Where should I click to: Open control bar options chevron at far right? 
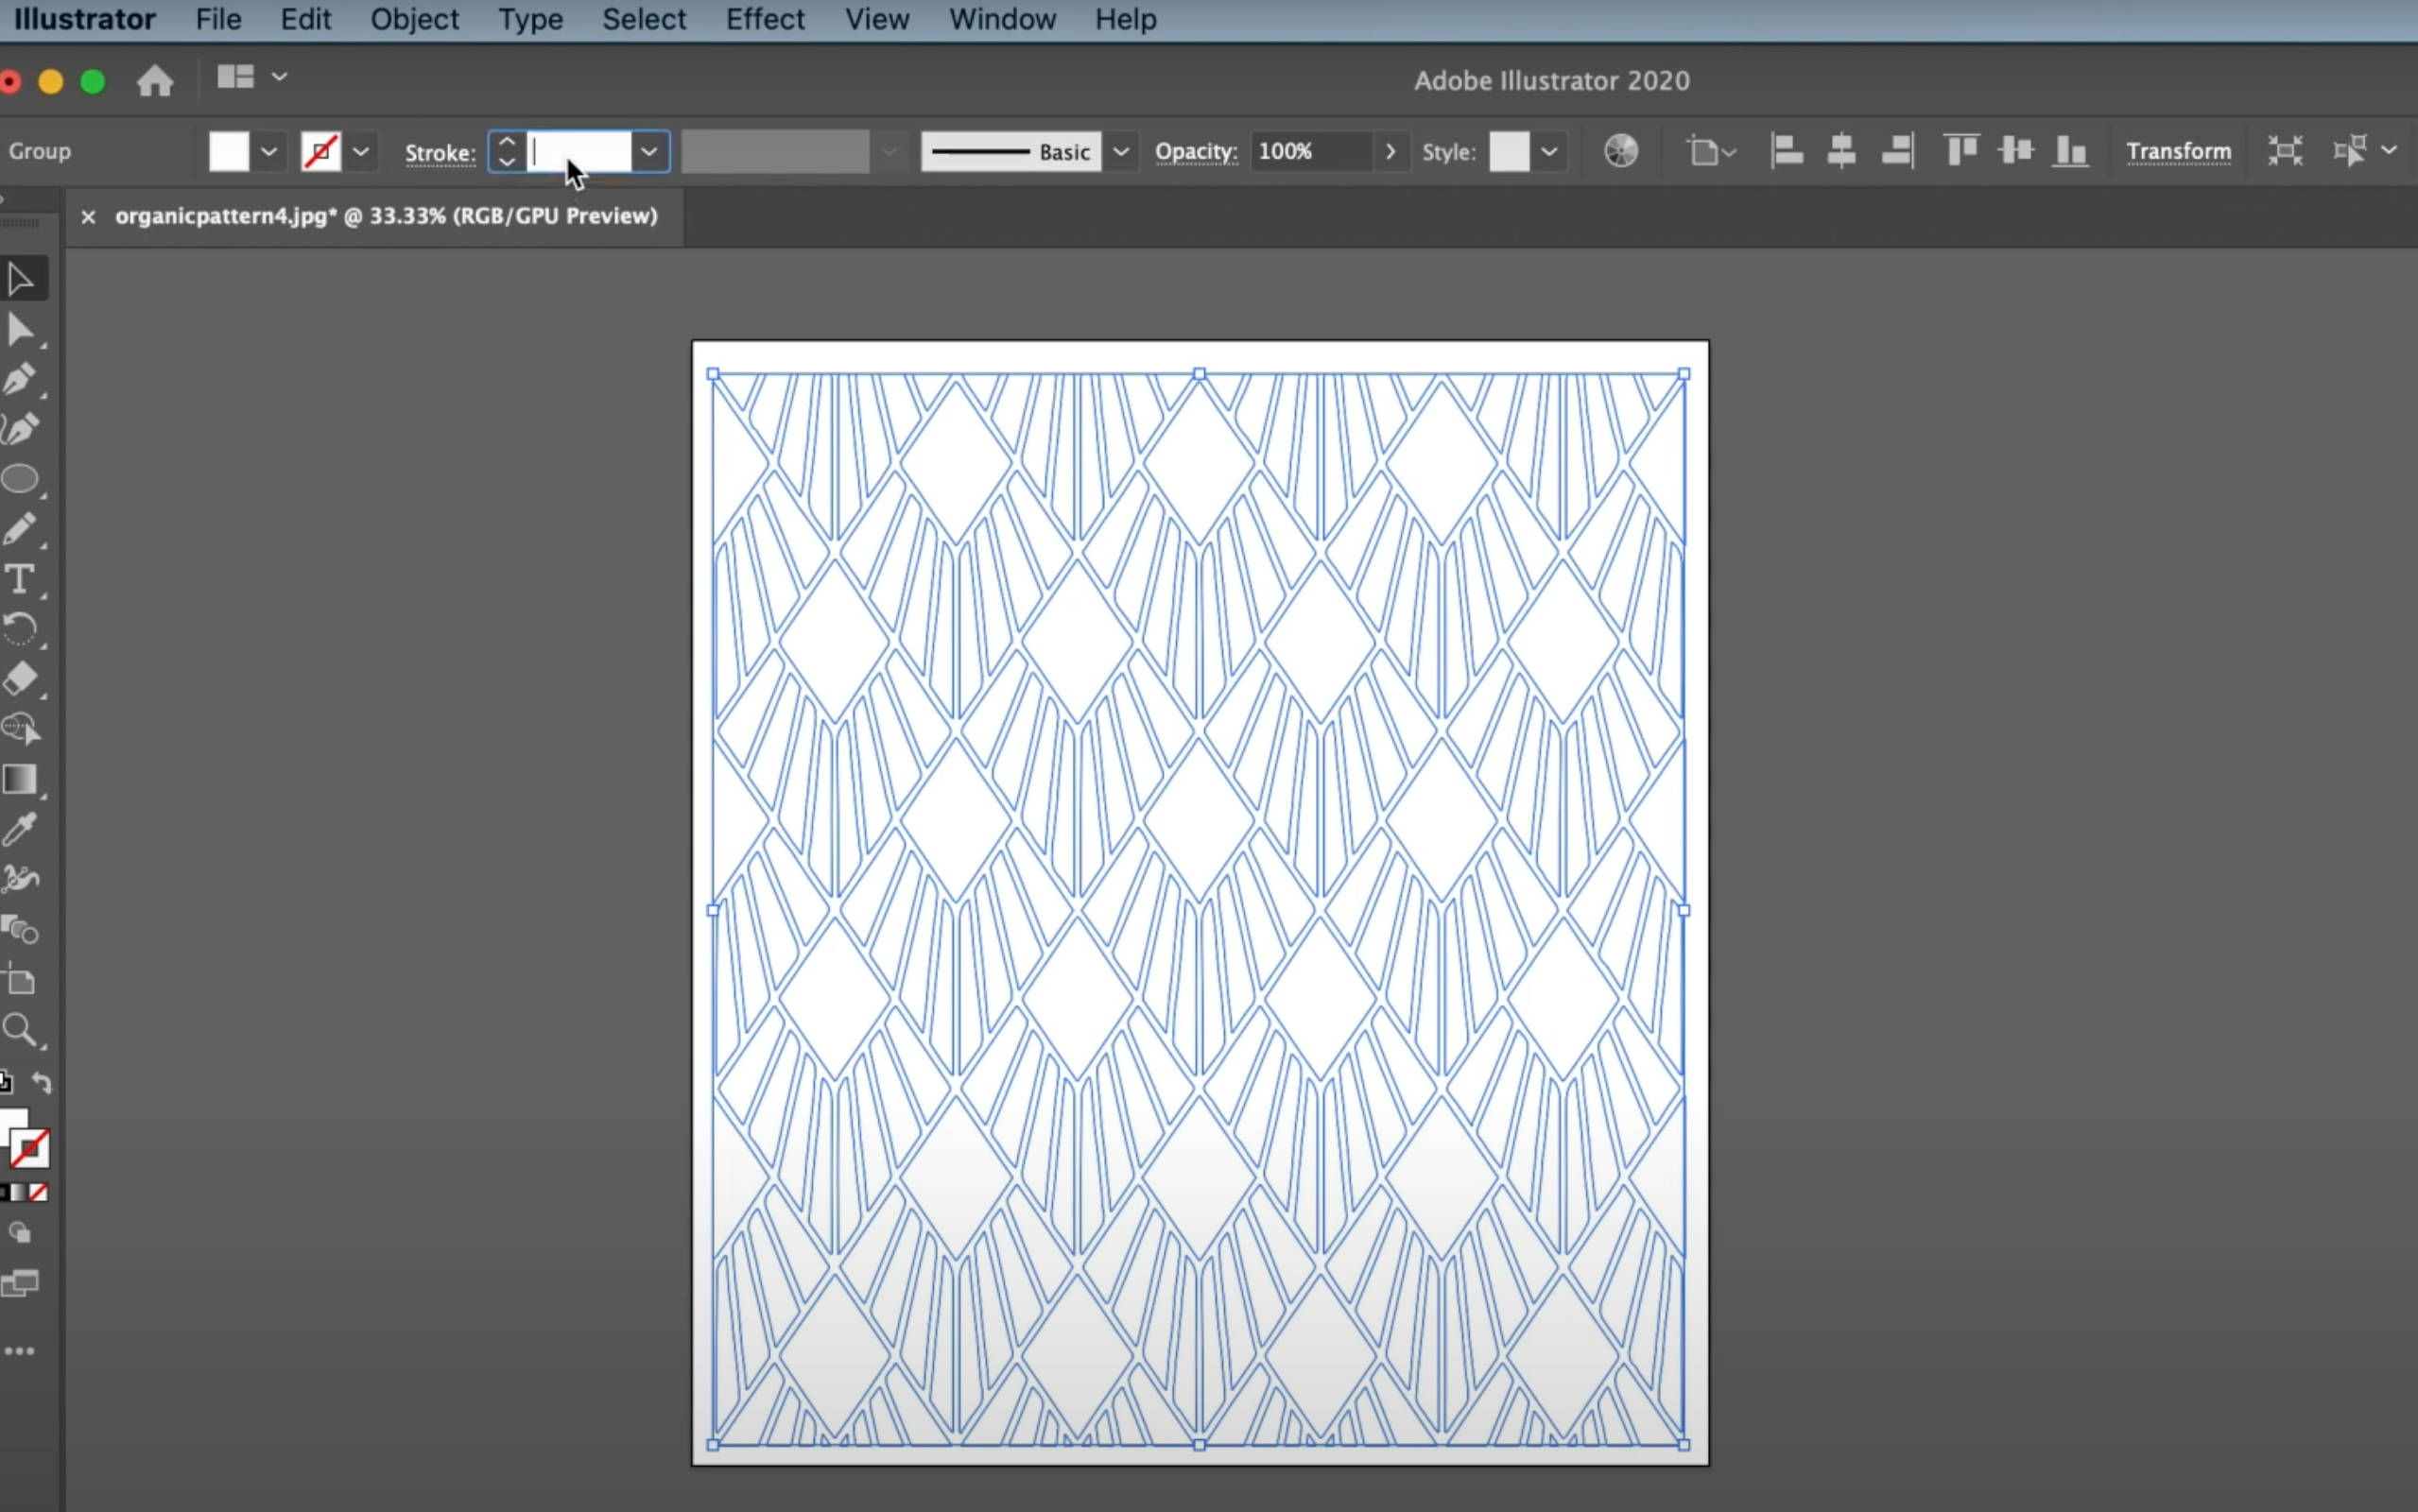[2389, 150]
